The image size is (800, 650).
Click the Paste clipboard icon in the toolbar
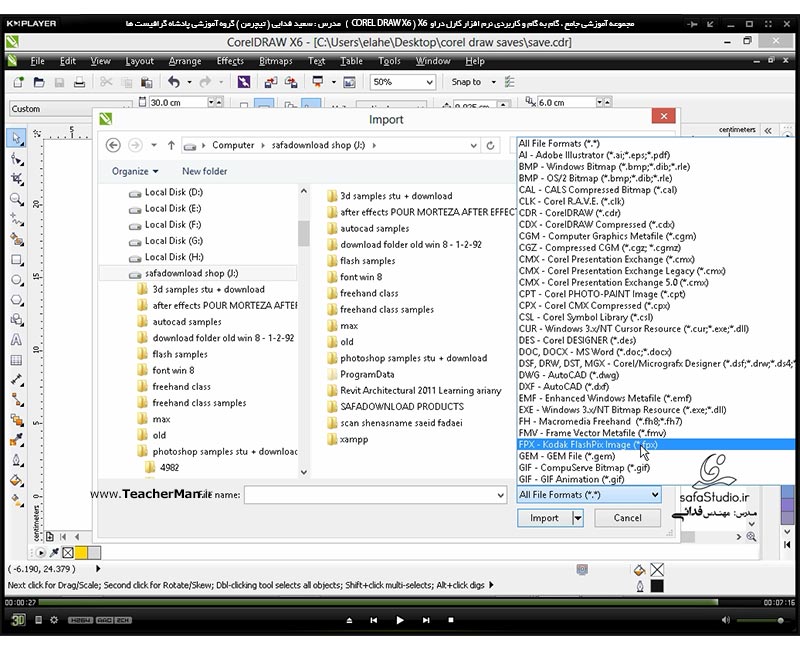[x=146, y=82]
